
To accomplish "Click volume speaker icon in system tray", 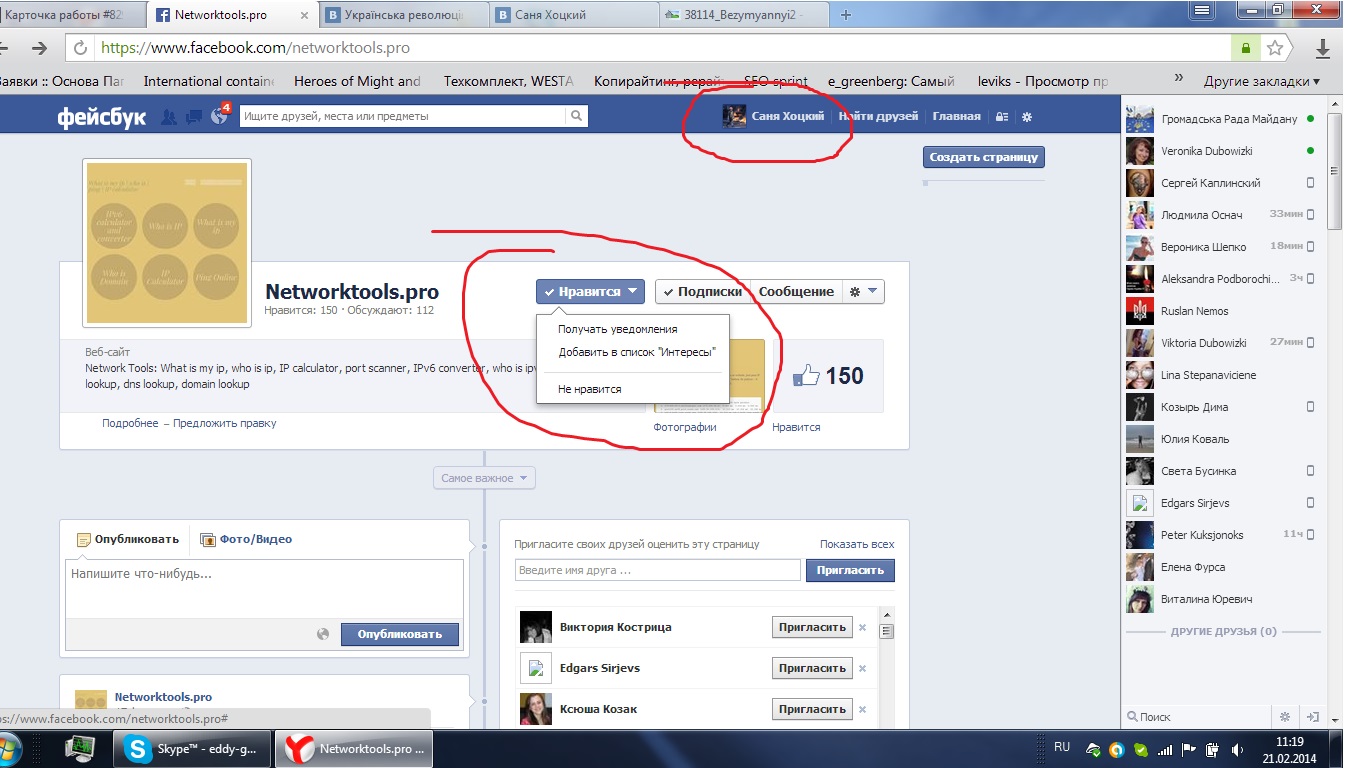I will coord(1238,749).
